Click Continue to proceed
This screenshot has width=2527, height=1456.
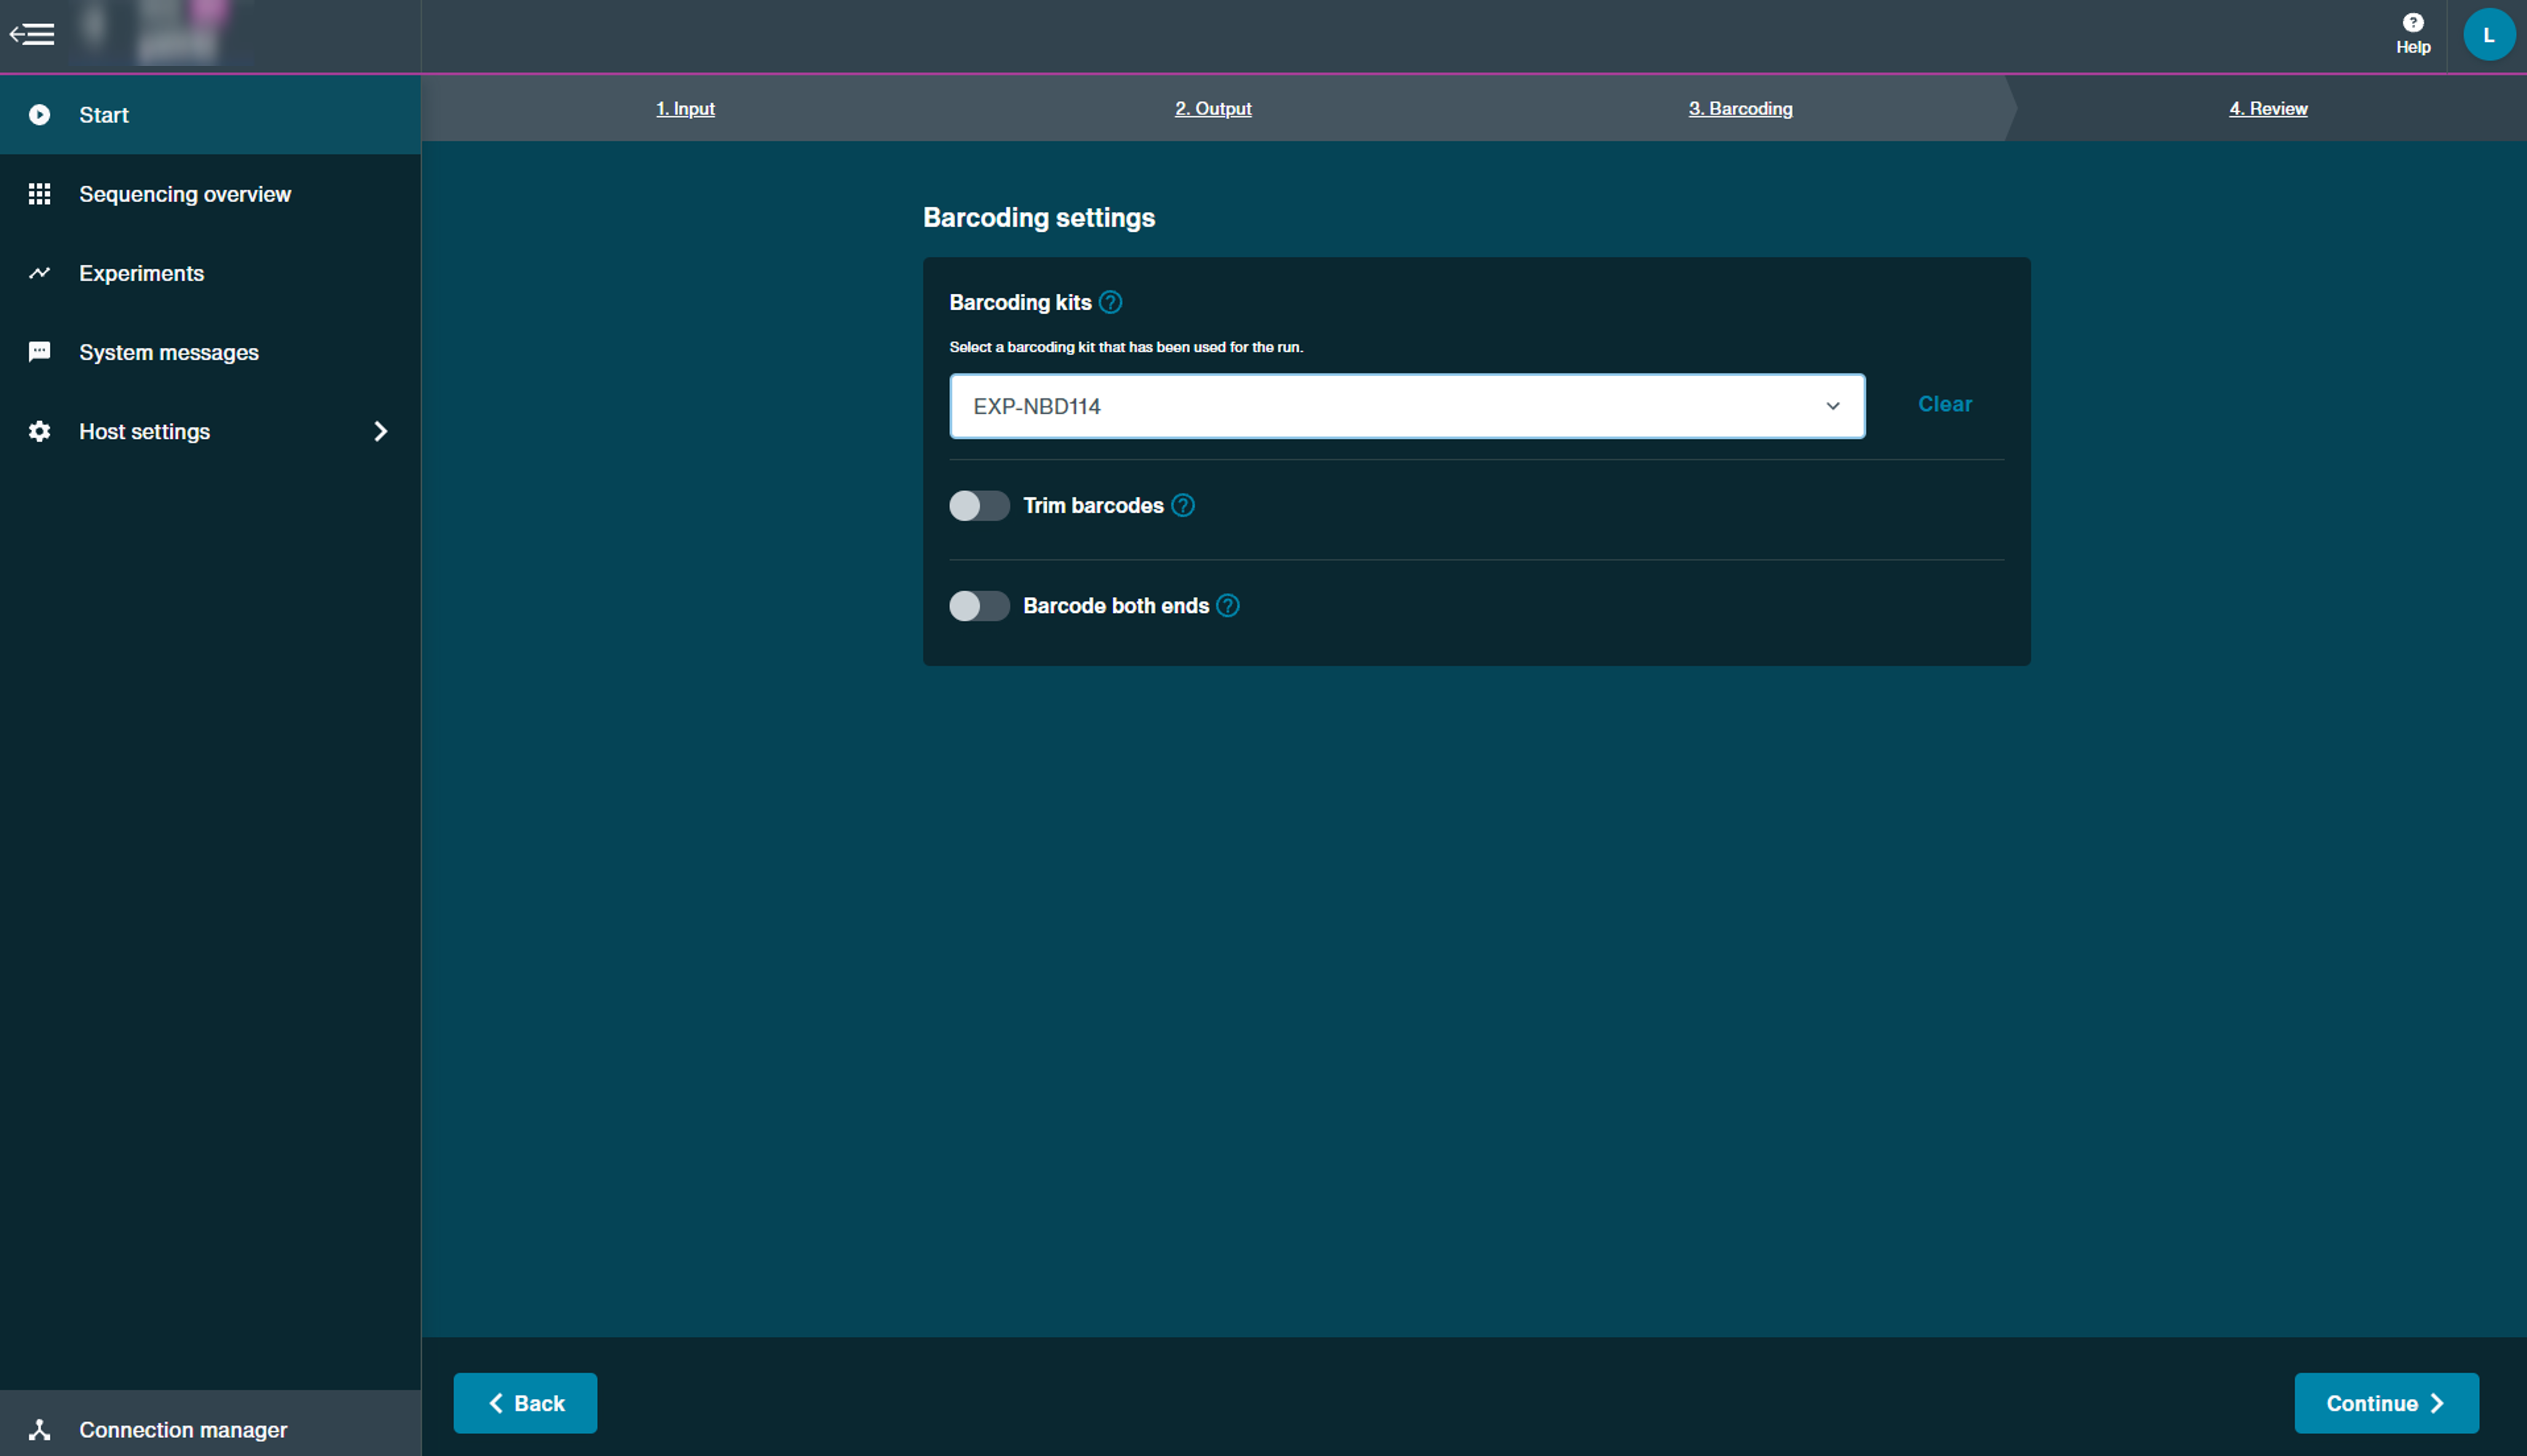click(x=2384, y=1402)
